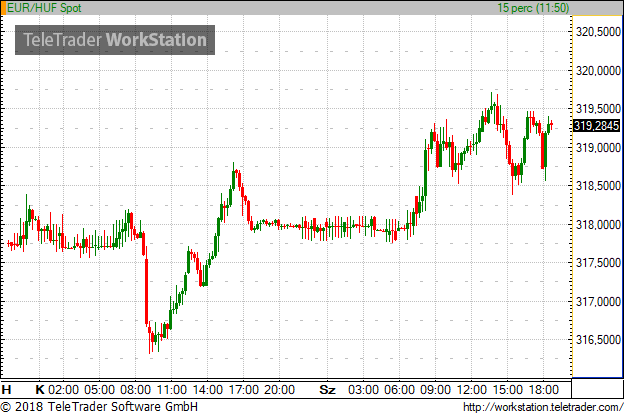
Task: Click the 316,5000 price axis label
Action: (599, 340)
